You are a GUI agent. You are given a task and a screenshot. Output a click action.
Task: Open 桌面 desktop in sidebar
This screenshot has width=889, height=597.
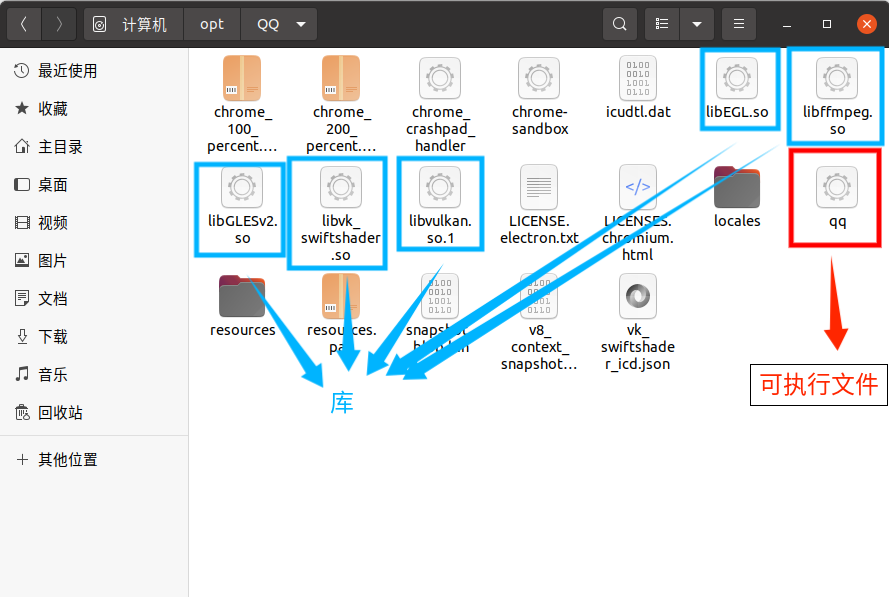point(94,185)
